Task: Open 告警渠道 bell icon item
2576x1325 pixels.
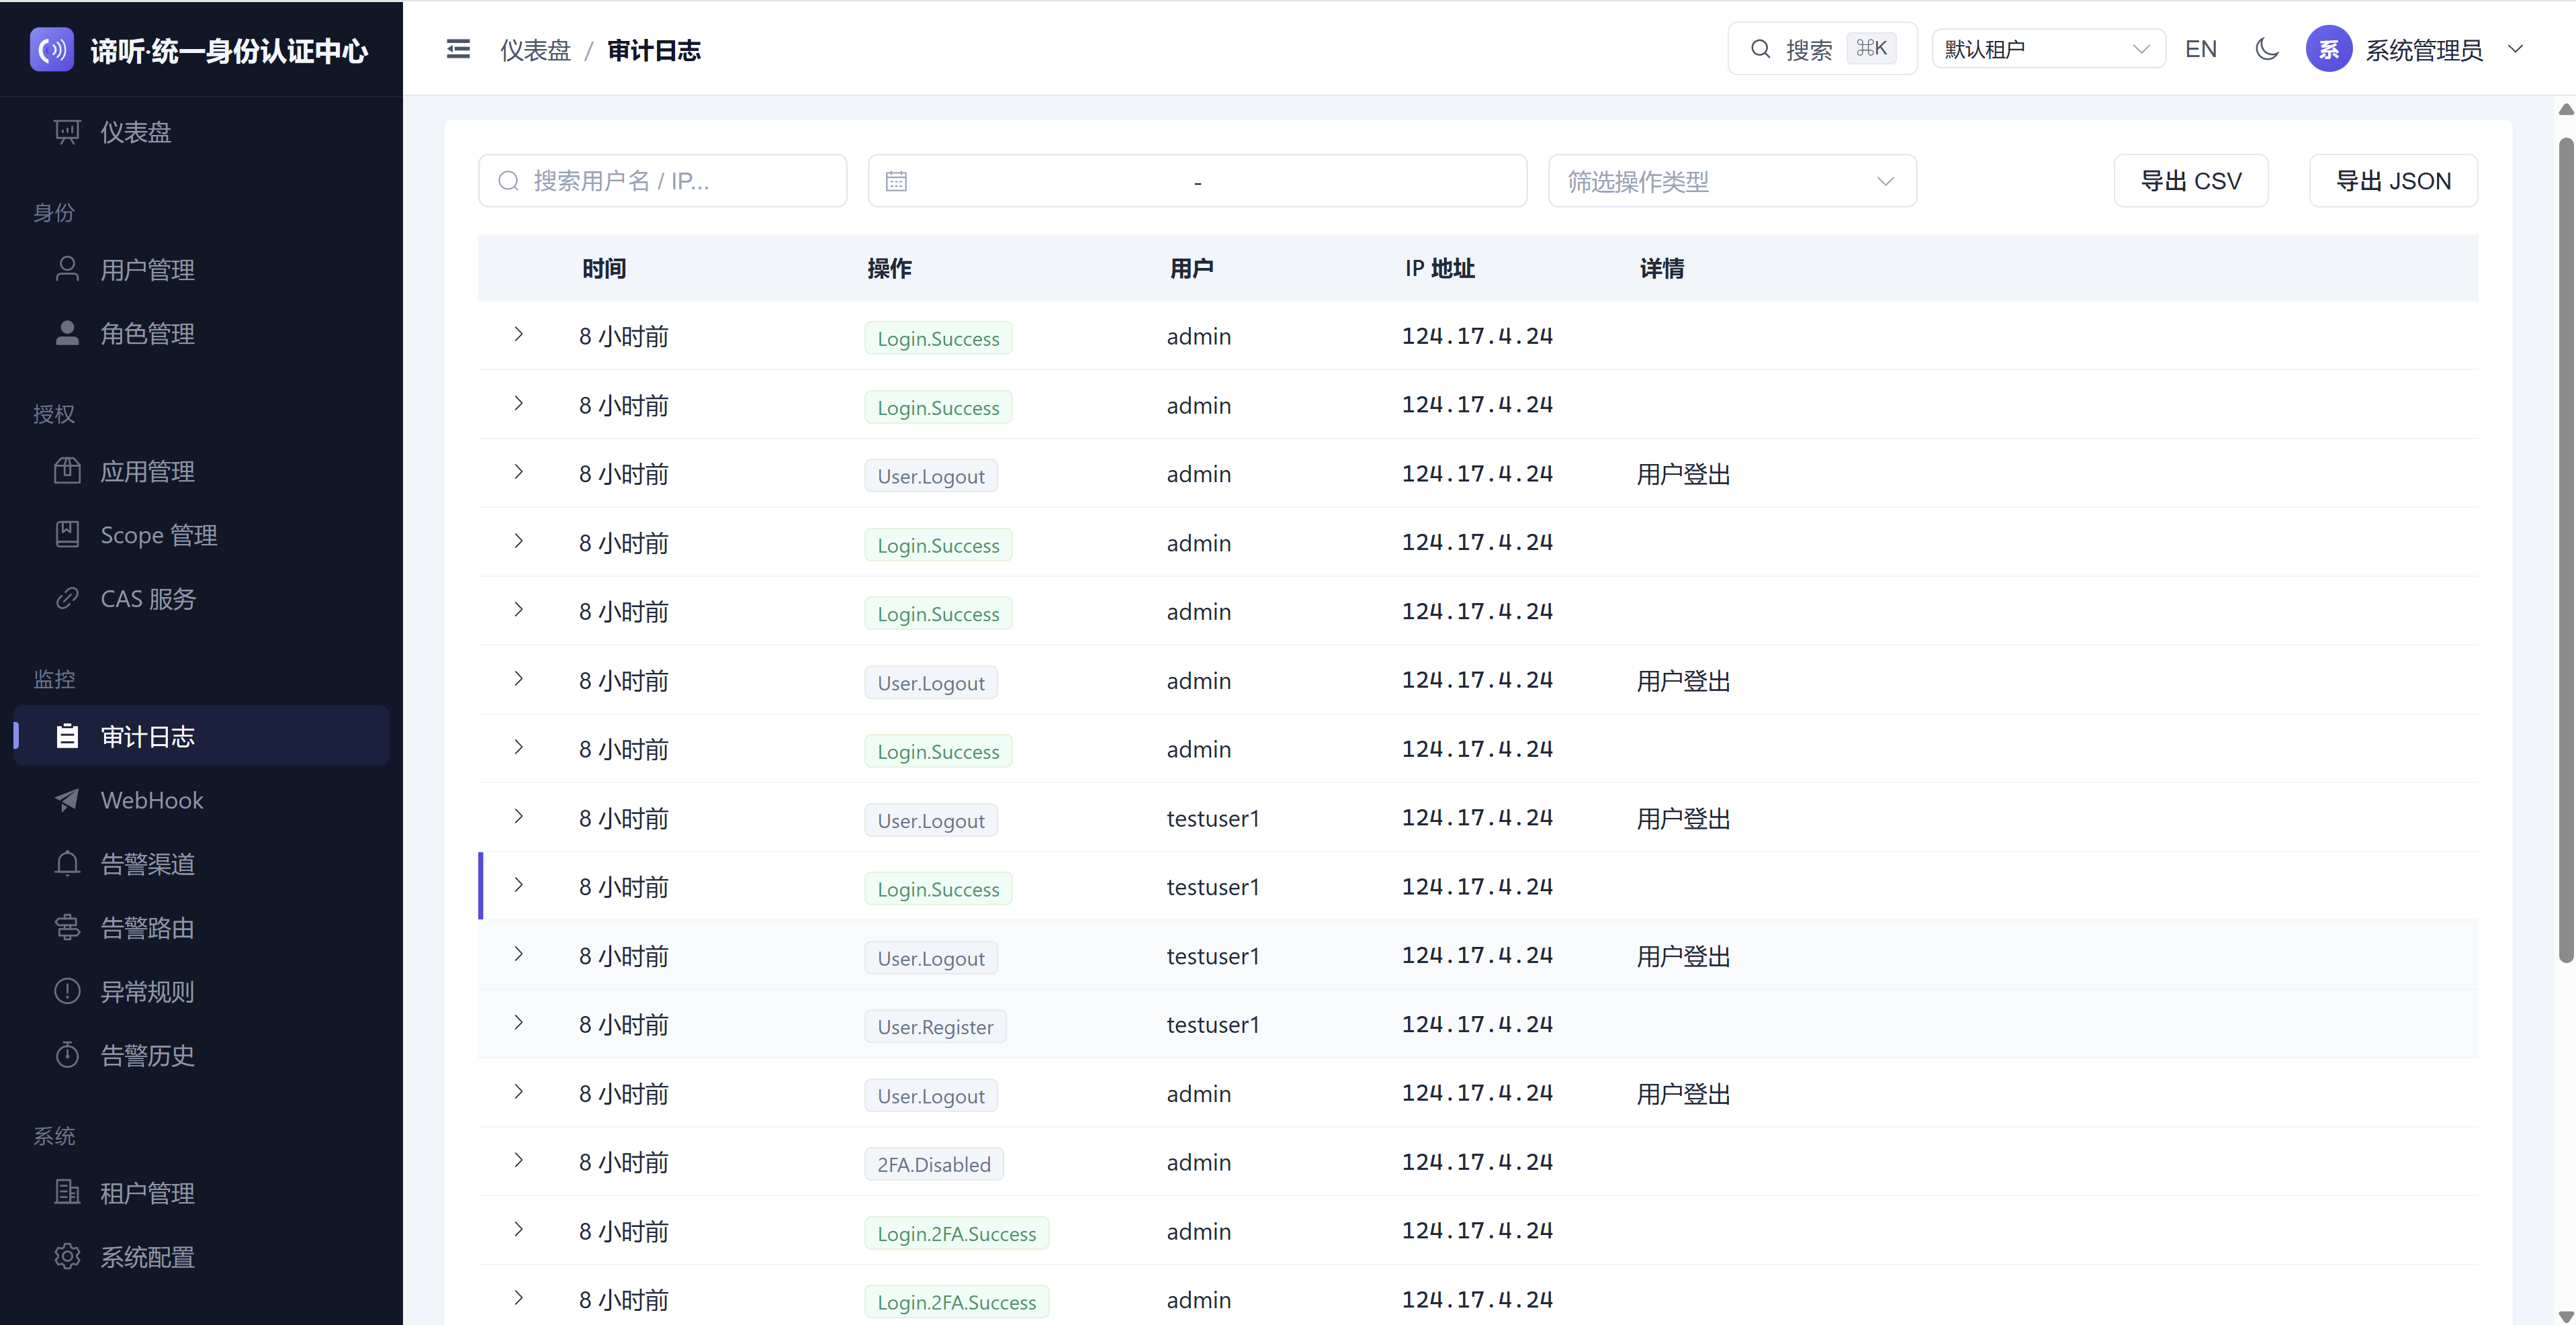Action: click(147, 864)
